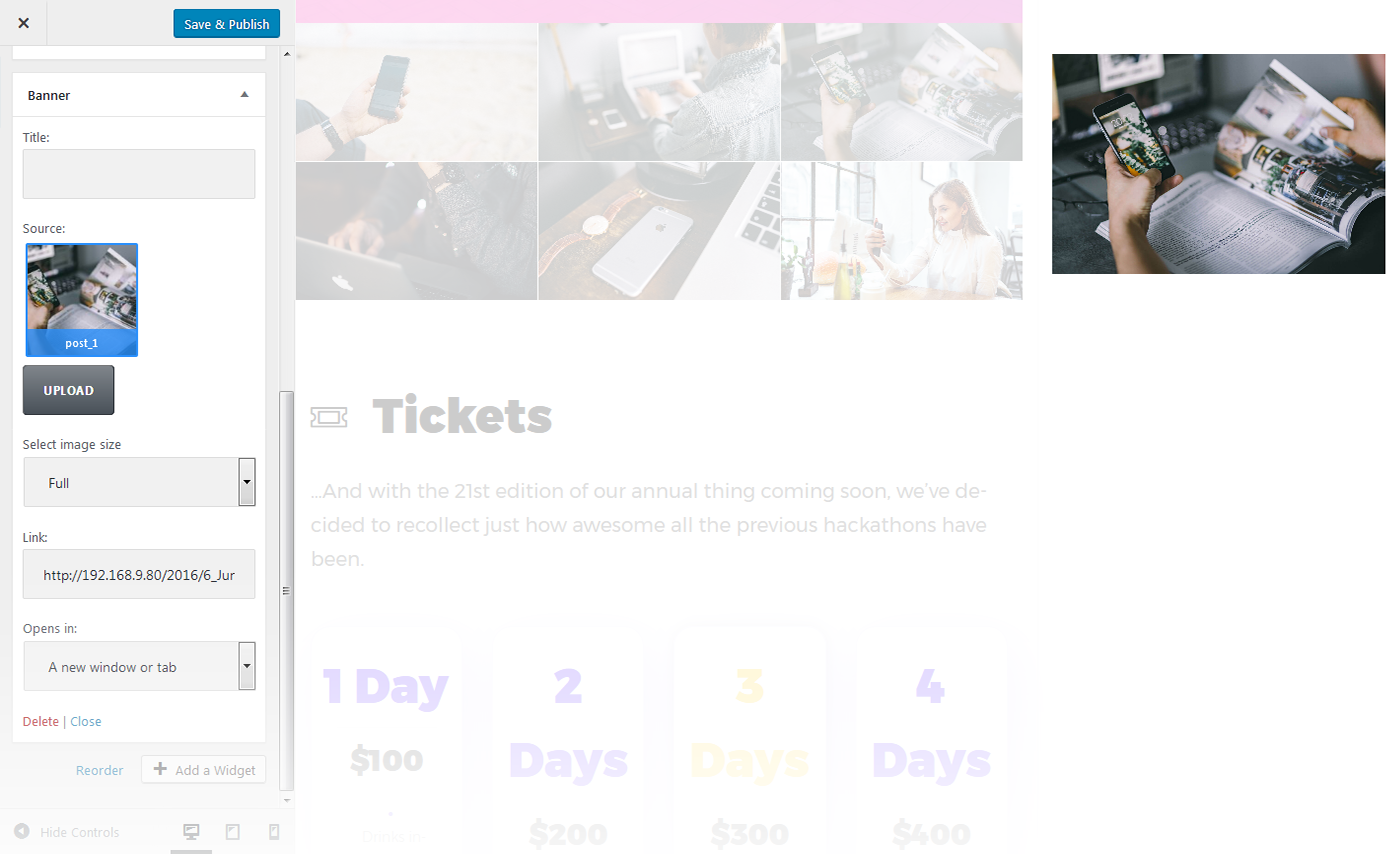Click the Delete widget link
The height and width of the screenshot is (854, 1399).
[41, 721]
